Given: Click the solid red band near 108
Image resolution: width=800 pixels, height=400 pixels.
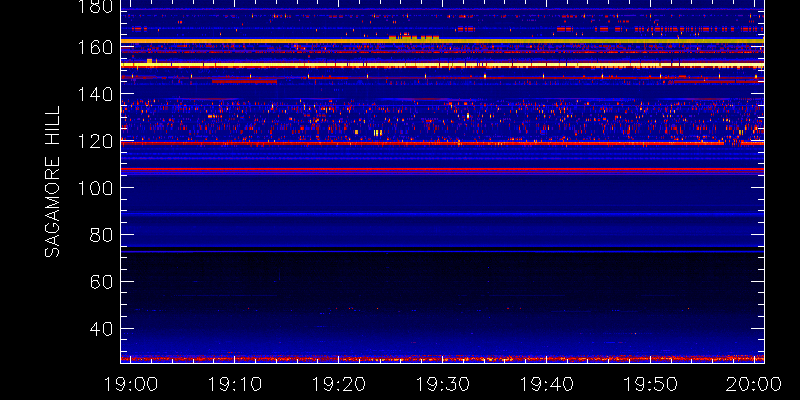Looking at the screenshot, I should [x=442, y=169].
